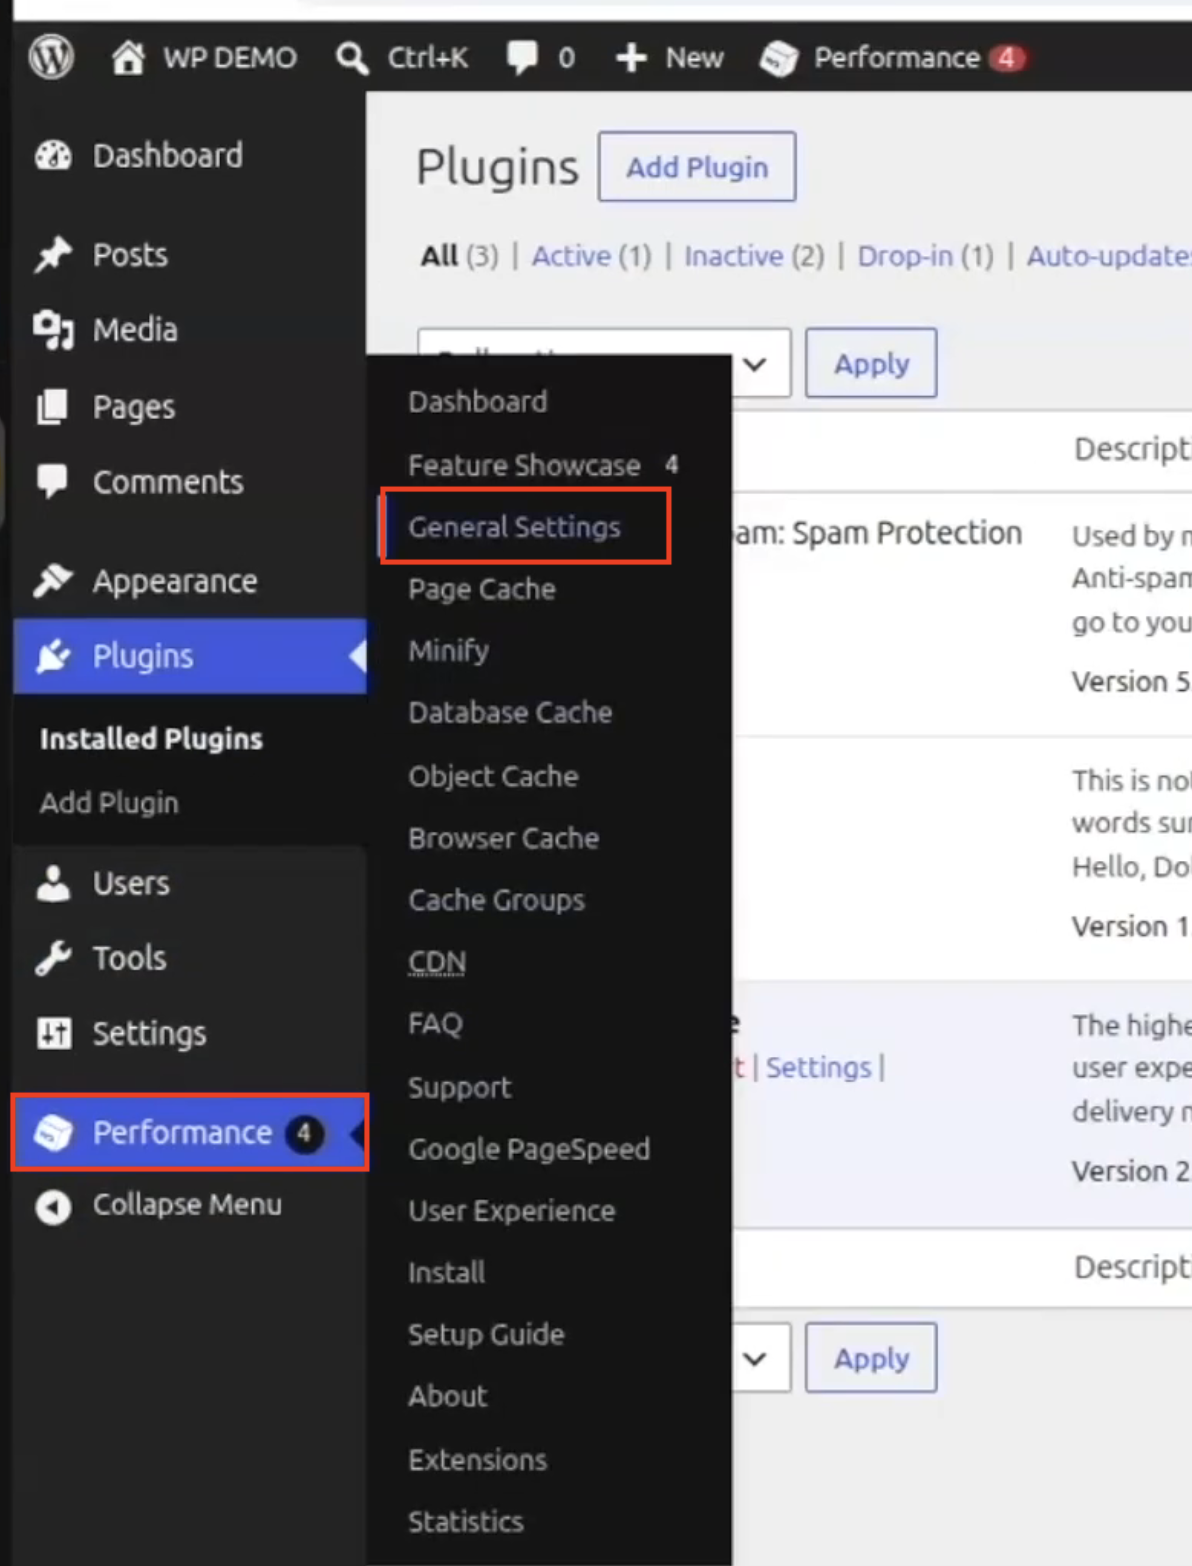Open Install submenu item

point(446,1273)
